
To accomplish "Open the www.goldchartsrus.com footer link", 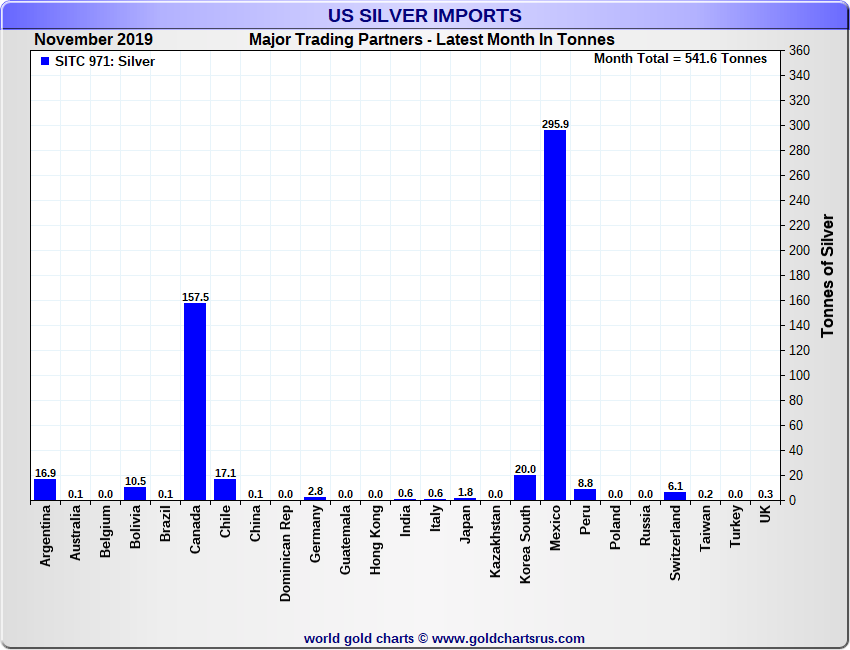I will tap(508, 638).
